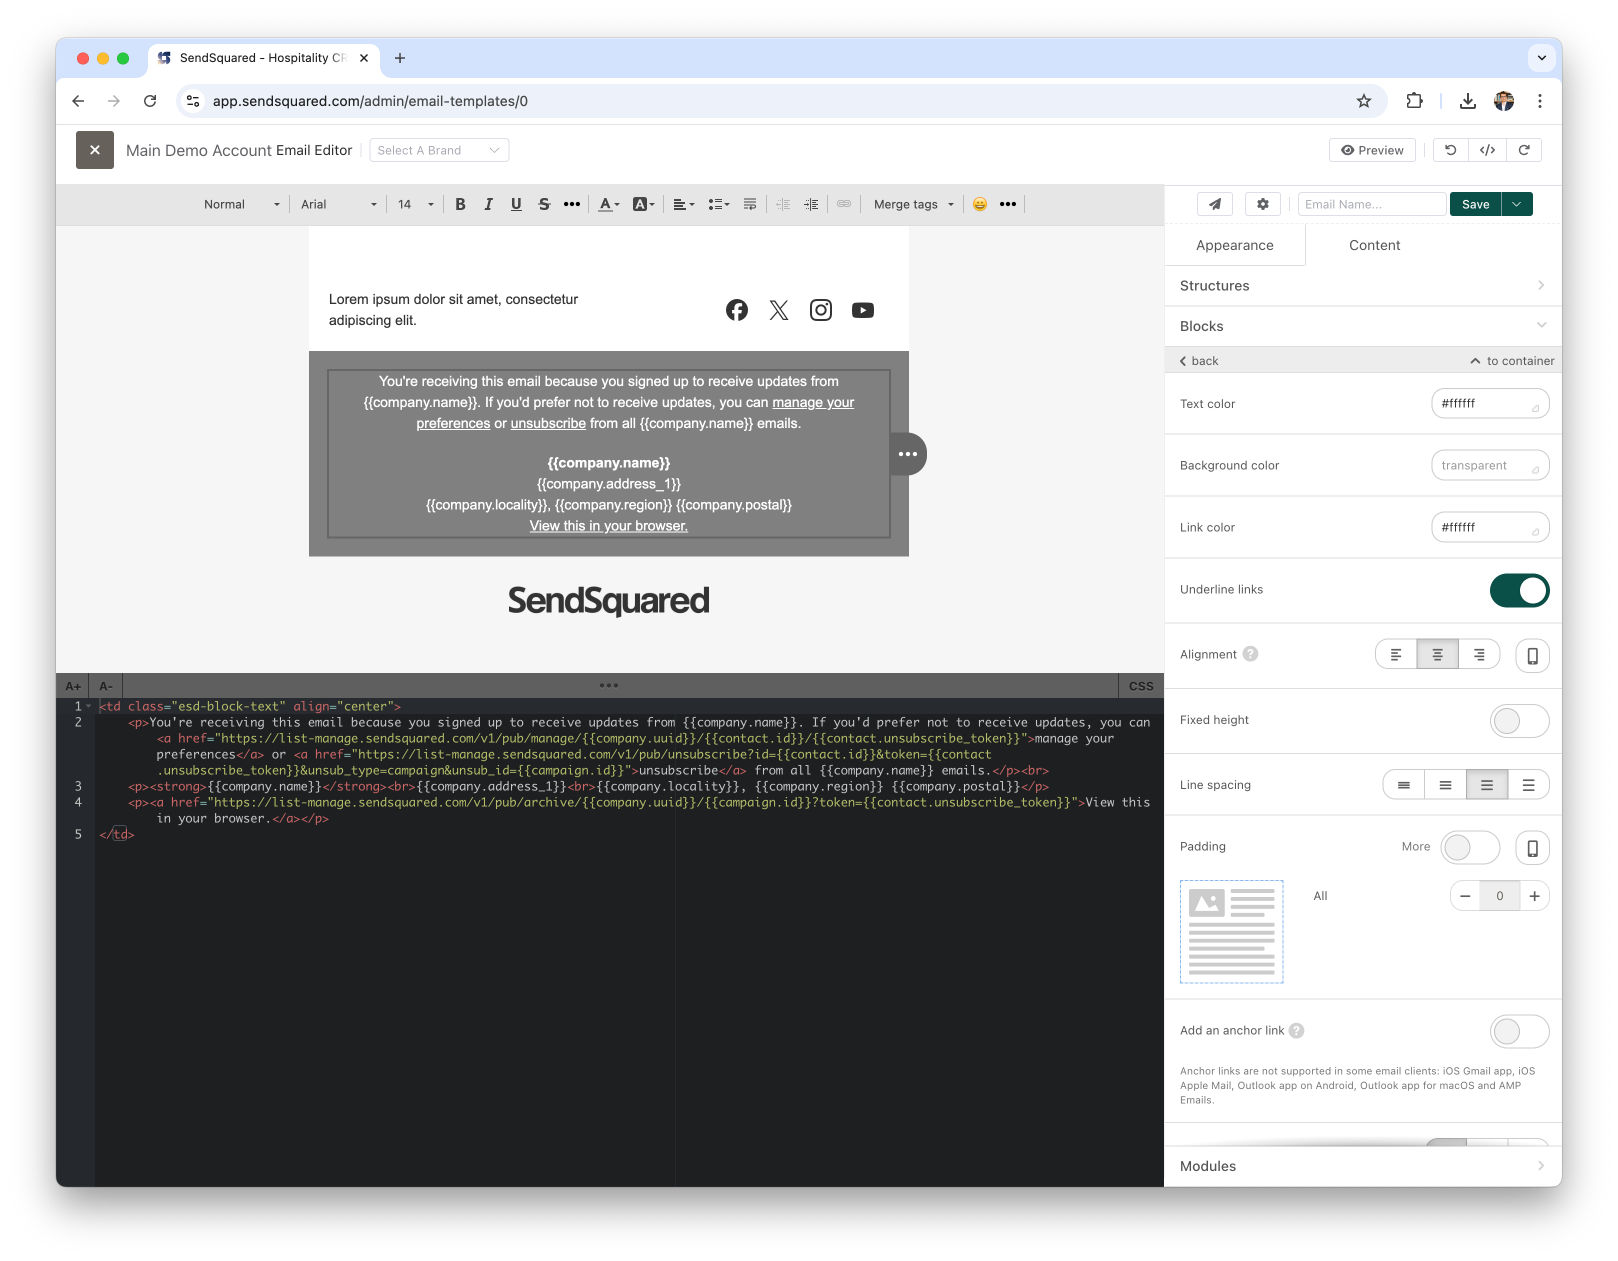Click the Facebook icon in the email
Viewport: 1618px width, 1261px height.
pos(737,310)
